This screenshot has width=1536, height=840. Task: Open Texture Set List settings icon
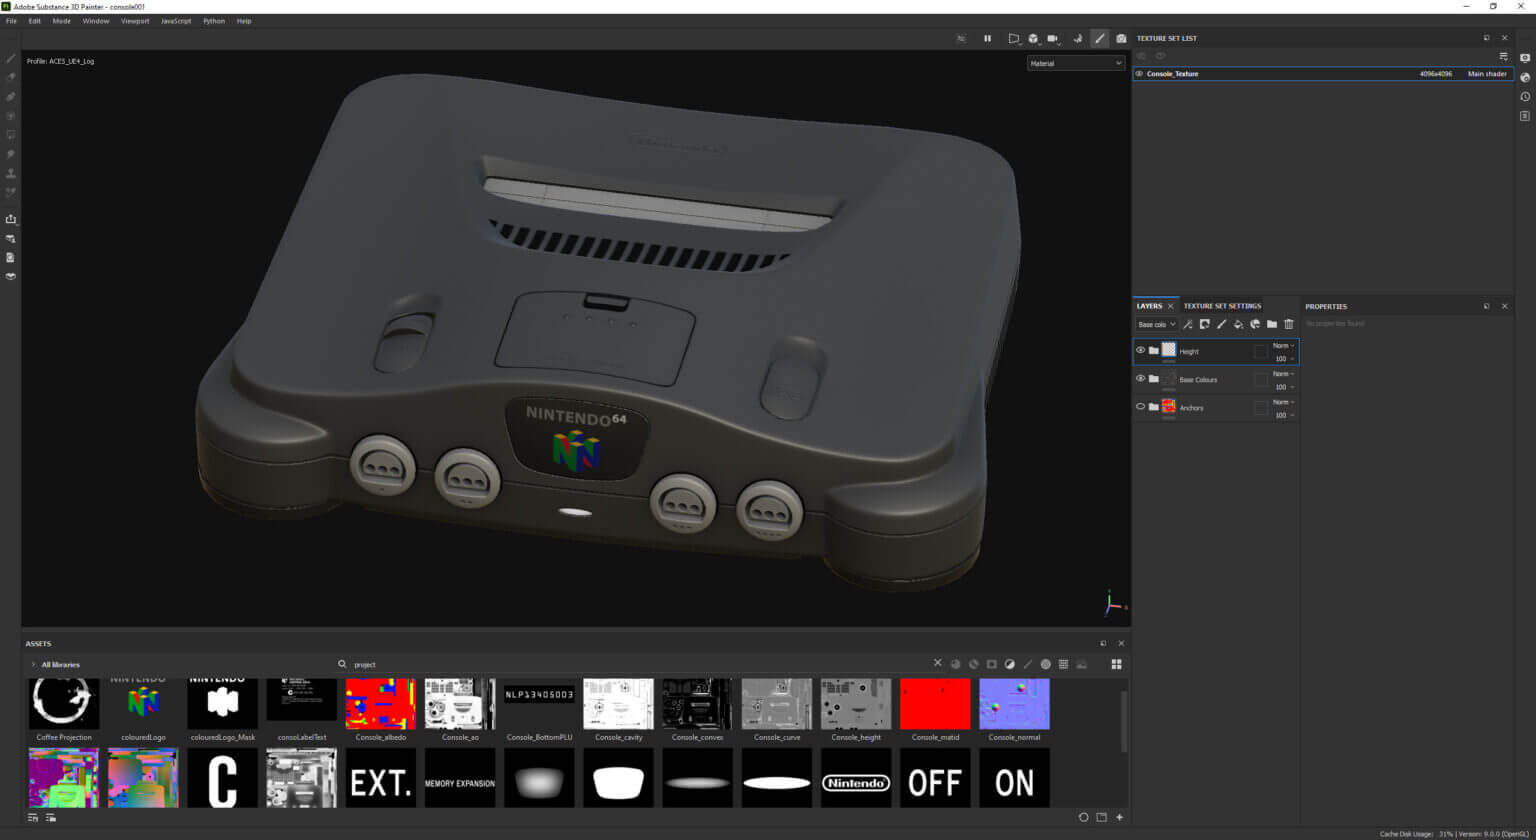(1503, 56)
